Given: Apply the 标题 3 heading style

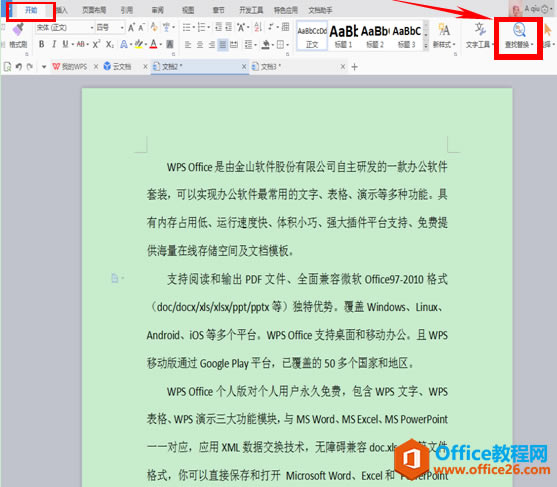Looking at the screenshot, I should (x=407, y=36).
